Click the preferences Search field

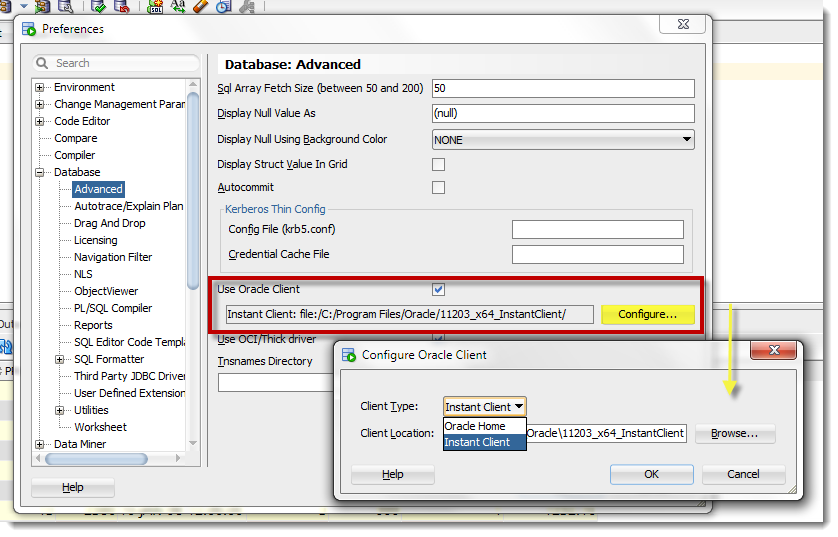click(x=116, y=63)
